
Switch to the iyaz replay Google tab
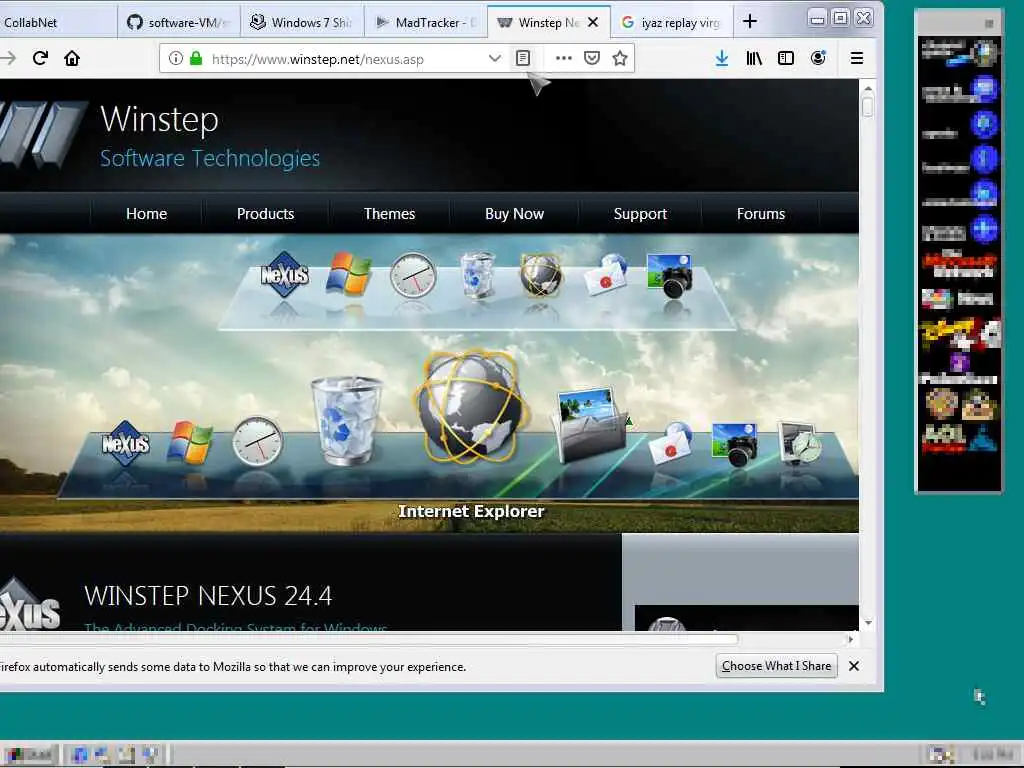[x=671, y=22]
